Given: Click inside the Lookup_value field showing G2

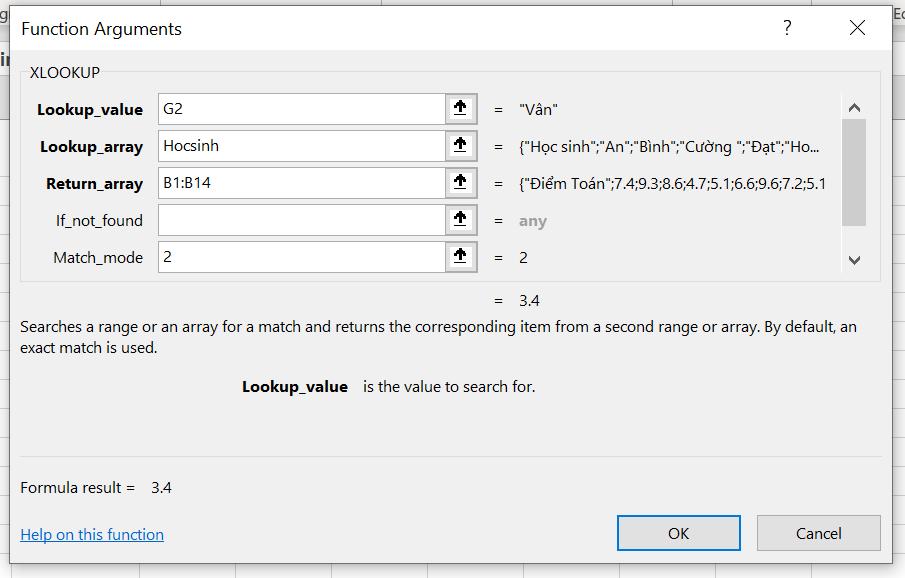Looking at the screenshot, I should 300,109.
